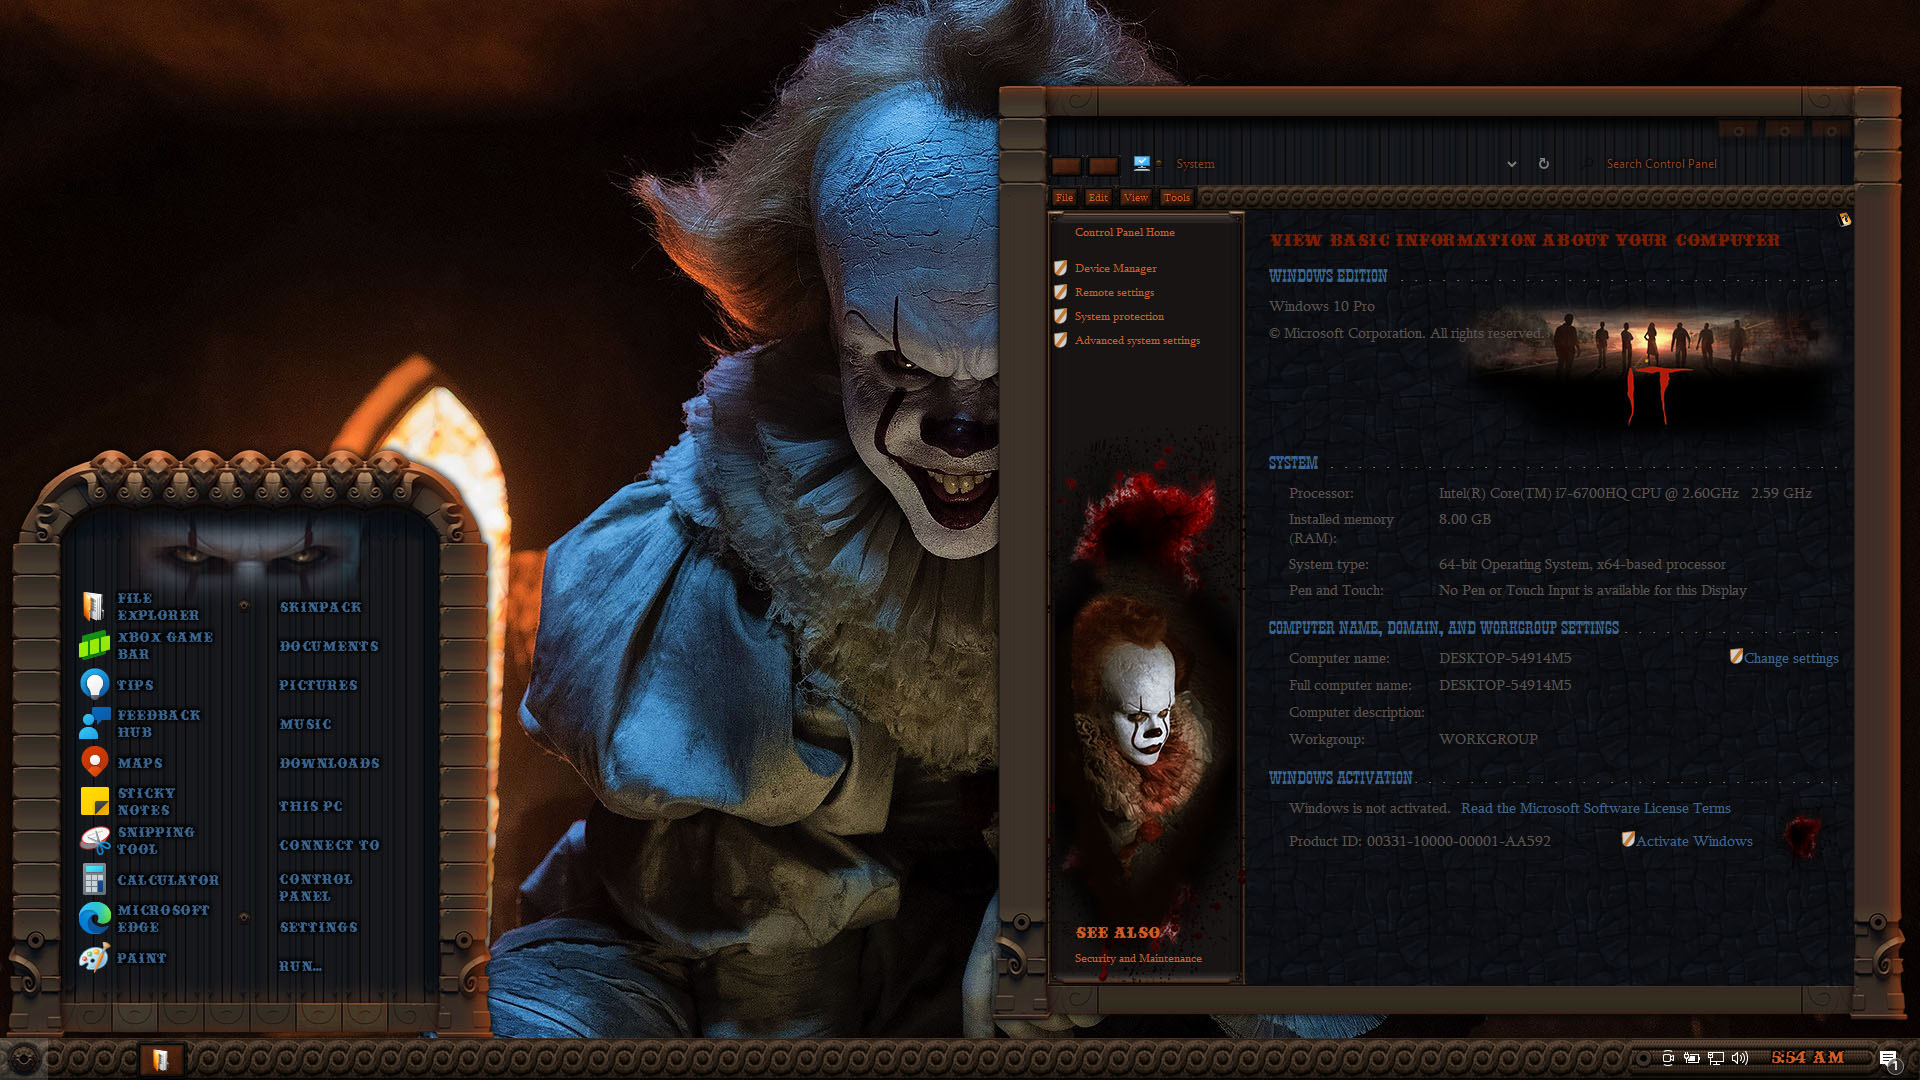Refresh the System control panel page

[x=1544, y=164]
